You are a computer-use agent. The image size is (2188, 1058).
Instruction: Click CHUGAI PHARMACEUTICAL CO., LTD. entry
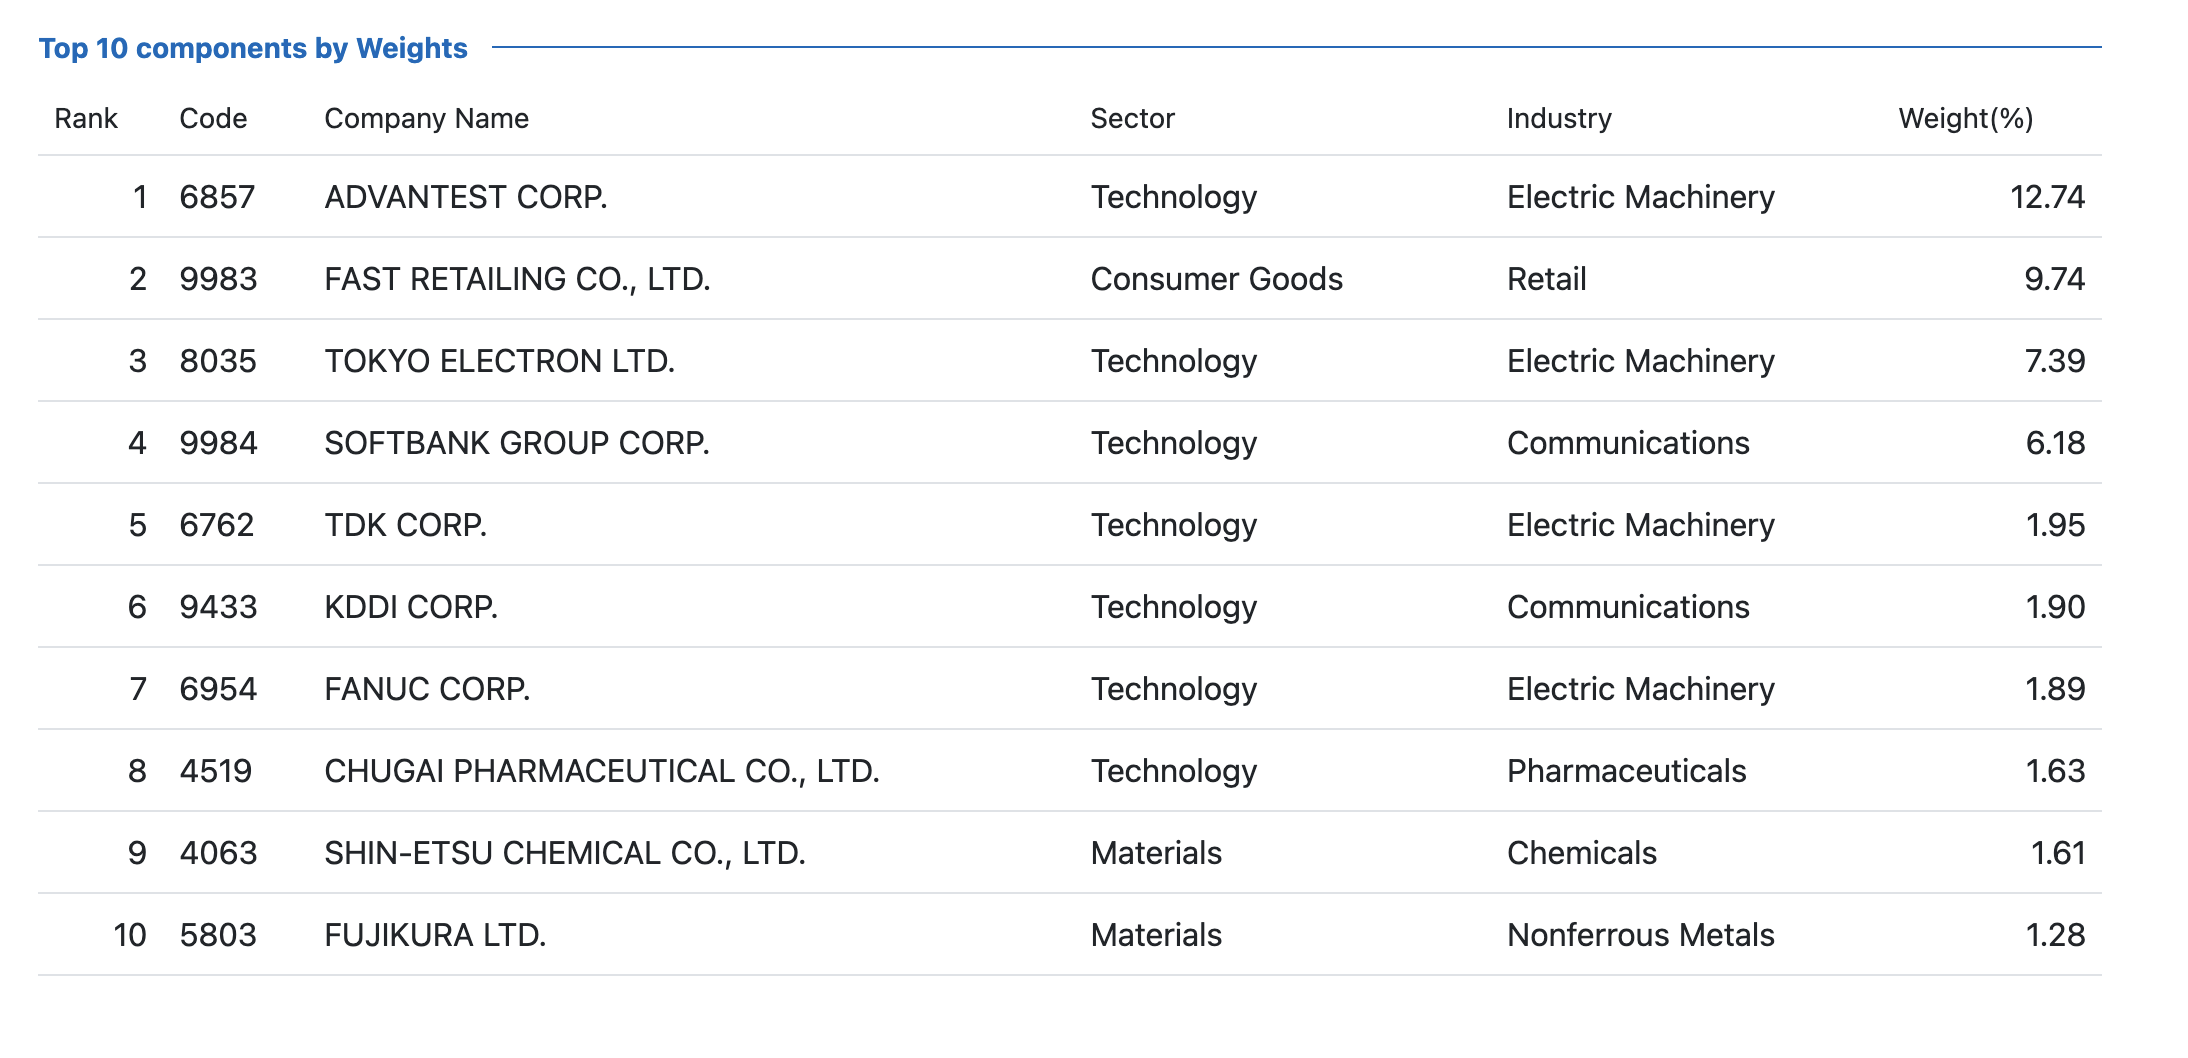pyautogui.click(x=602, y=771)
